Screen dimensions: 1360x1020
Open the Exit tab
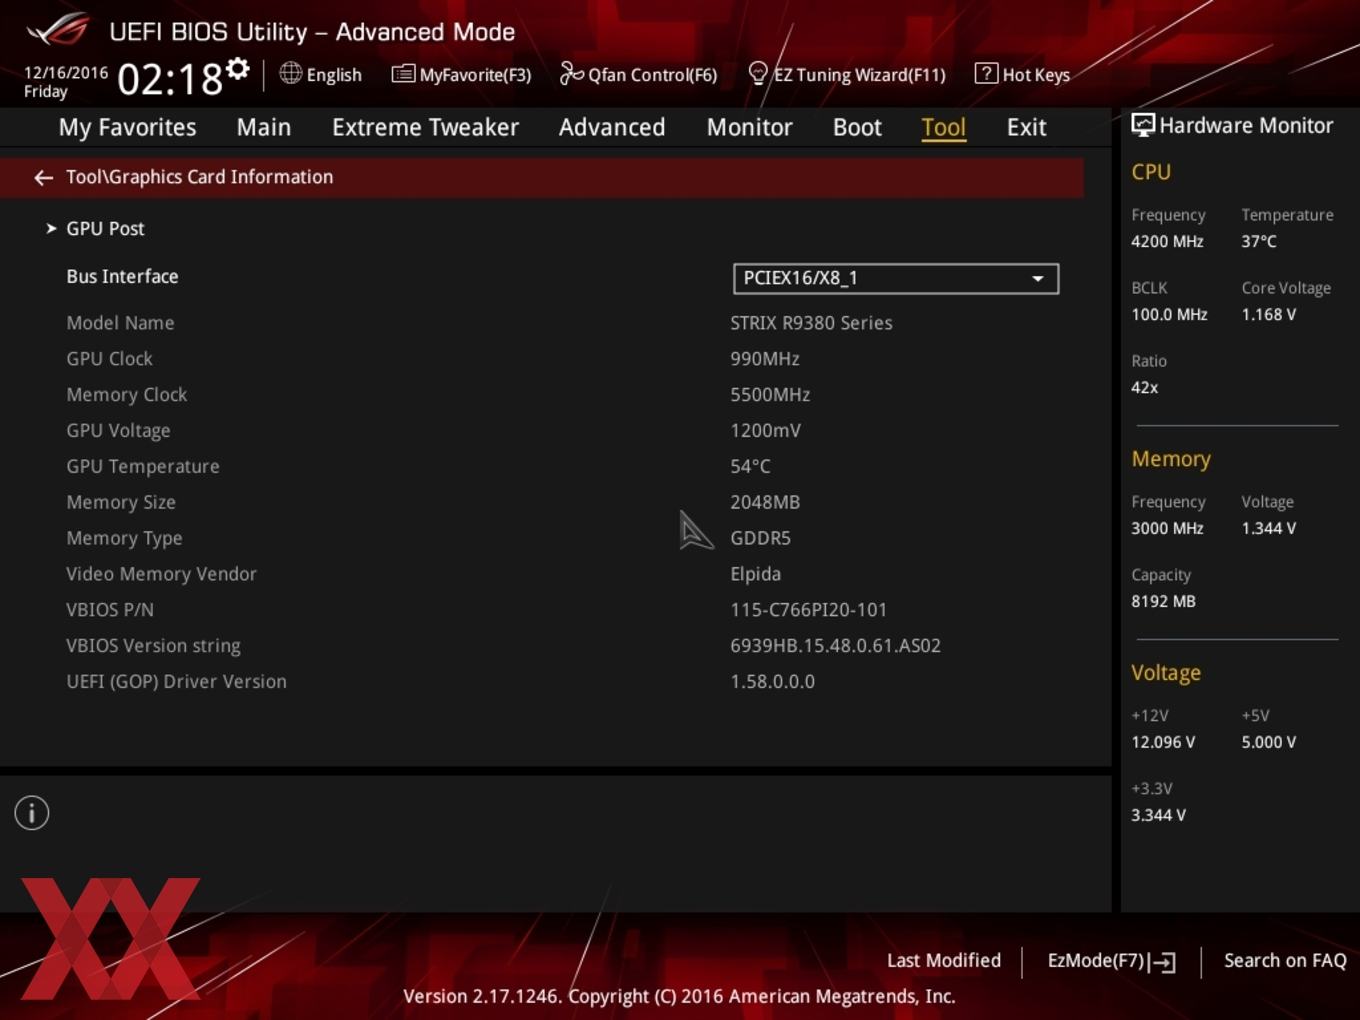click(x=1026, y=127)
